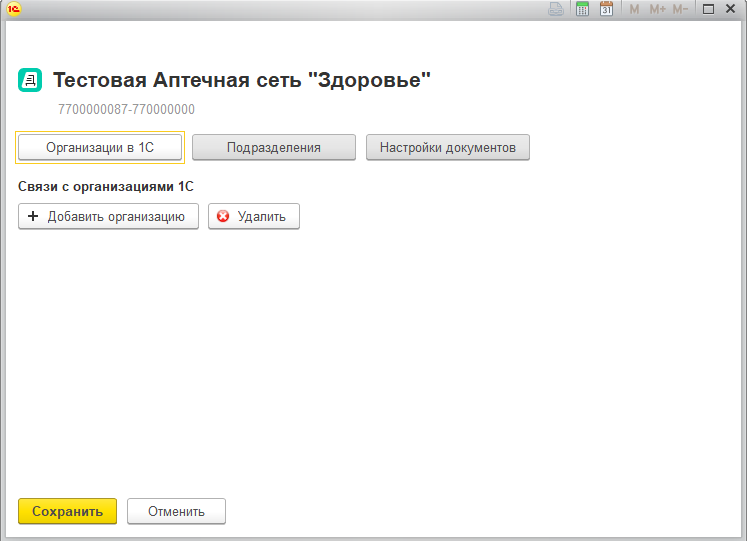This screenshot has width=747, height=541.
Task: Click Удалить button
Action: (x=254, y=217)
